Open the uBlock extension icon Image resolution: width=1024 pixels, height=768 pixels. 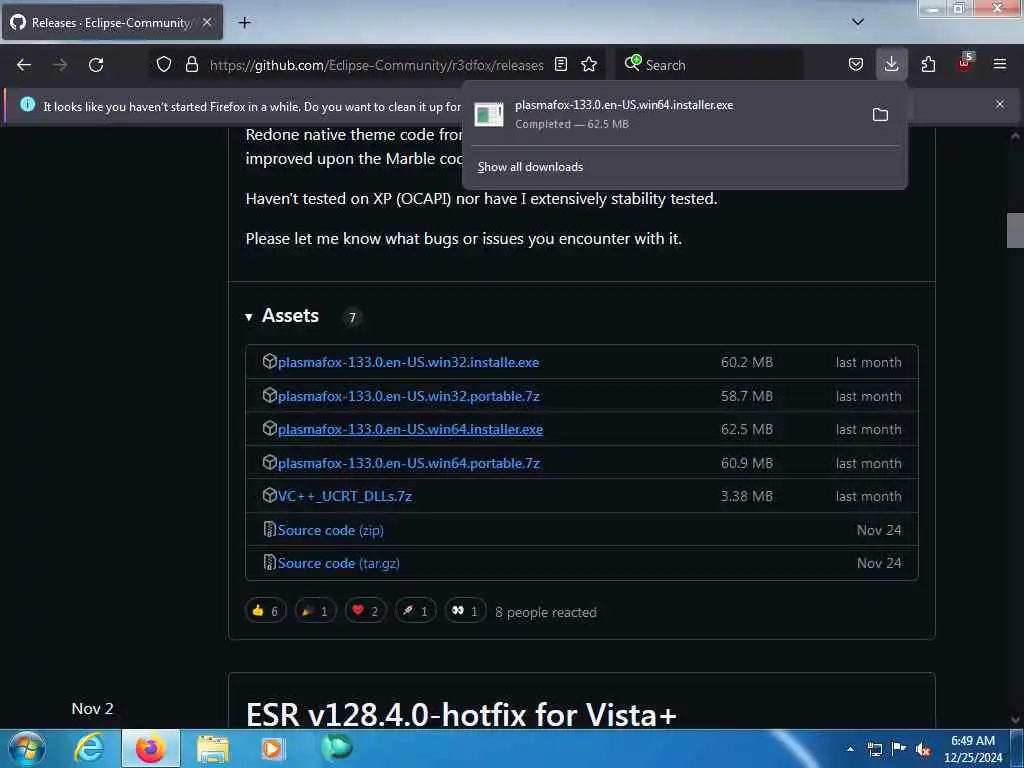(965, 63)
